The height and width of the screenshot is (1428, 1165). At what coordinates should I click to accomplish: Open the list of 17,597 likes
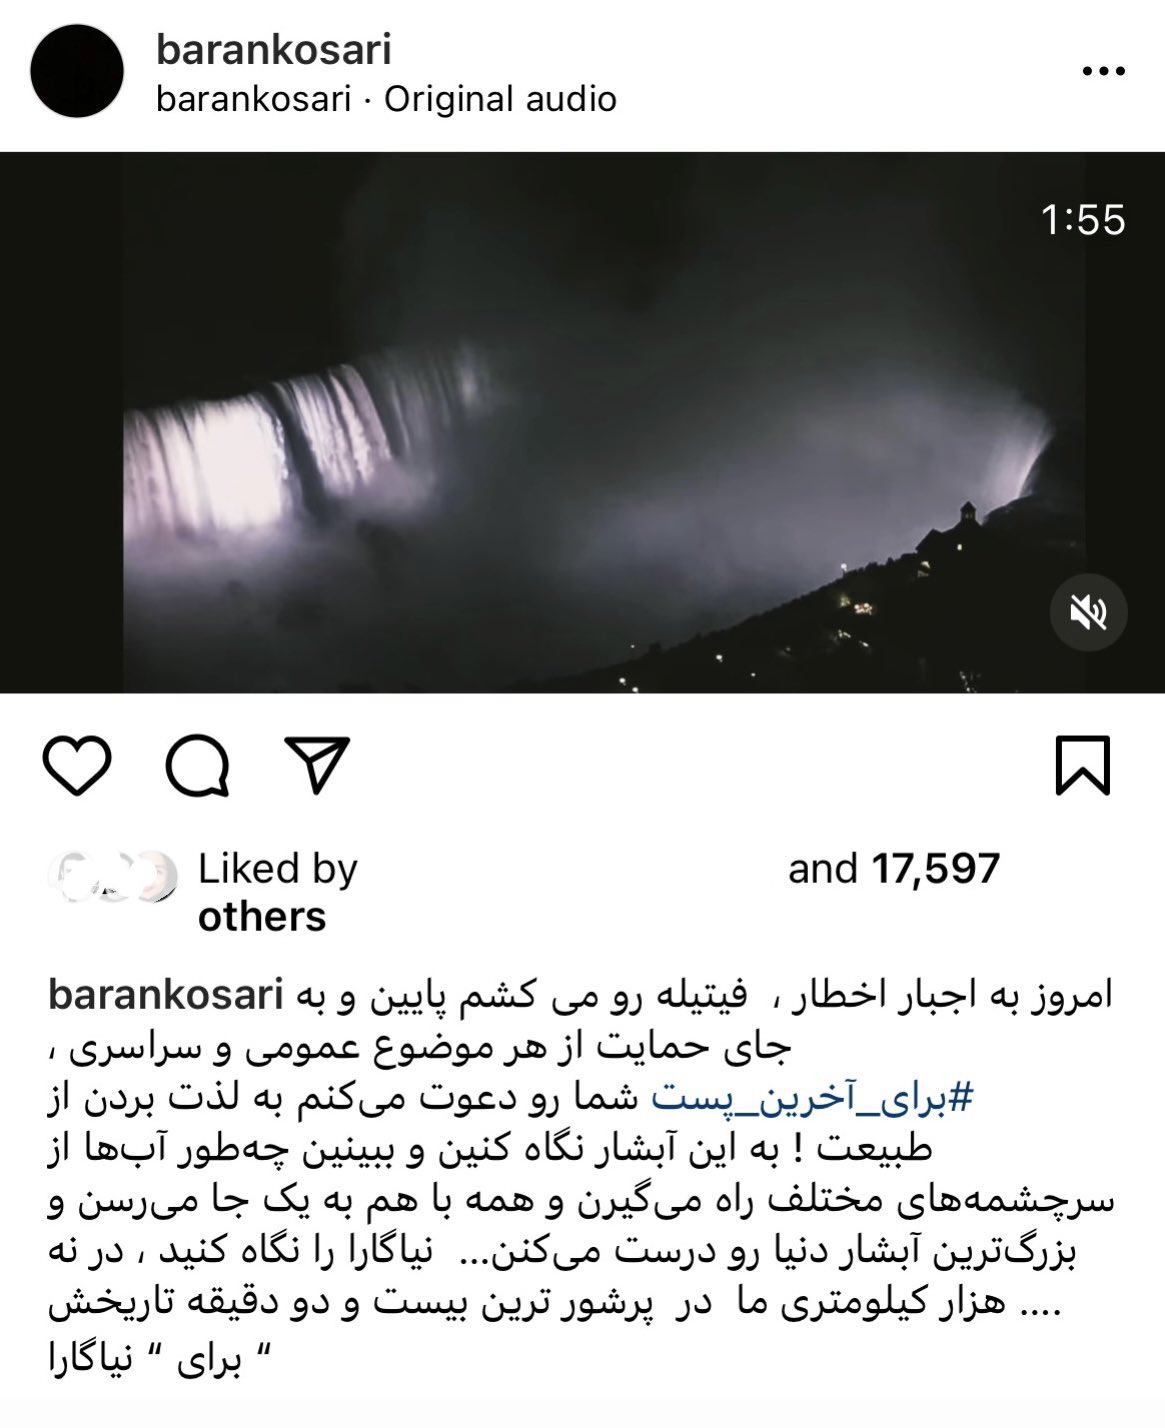pyautogui.click(x=935, y=868)
